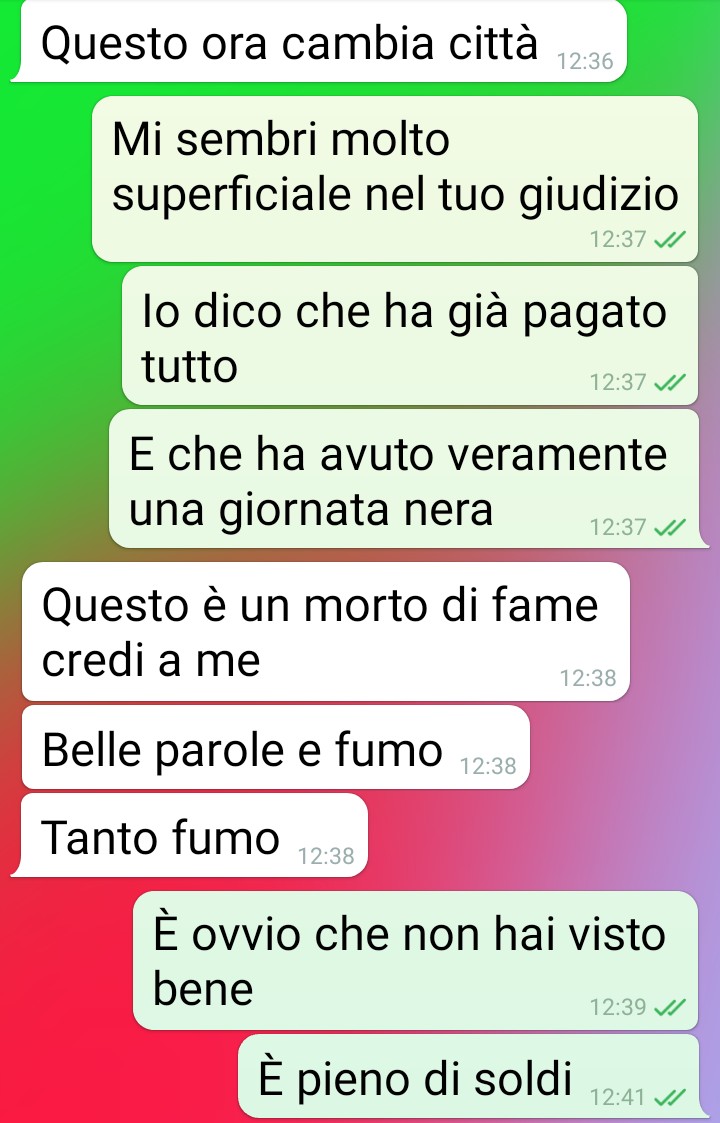Select the 'Belle parole e fumo' message

[276, 746]
